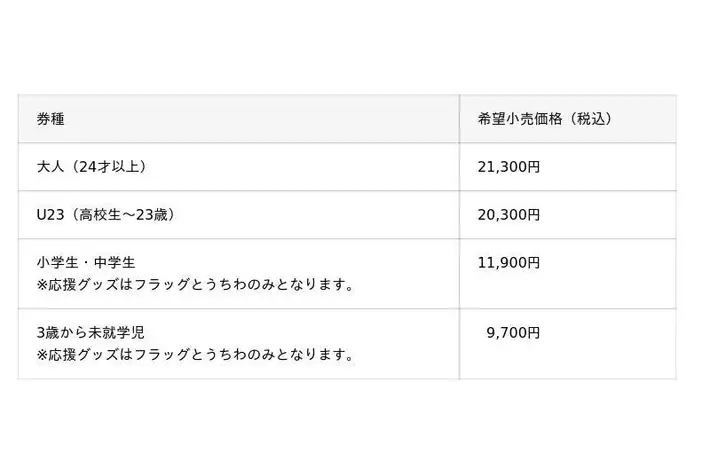Viewport: 710px width, 474px height.
Task: Select the 9,700円 price
Action: [x=512, y=333]
